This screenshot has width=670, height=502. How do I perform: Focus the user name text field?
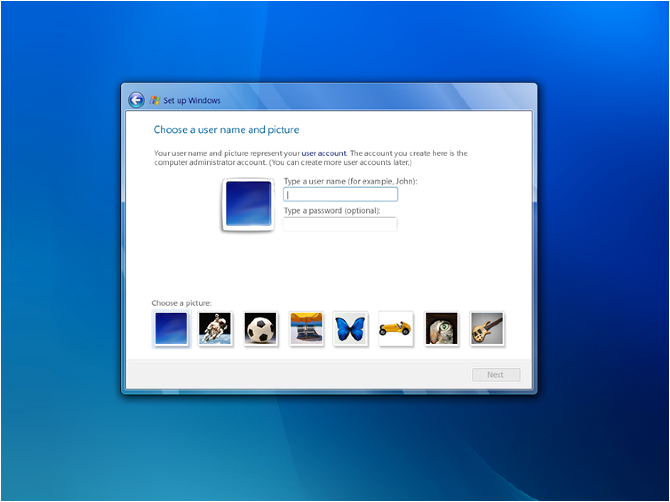click(x=341, y=194)
